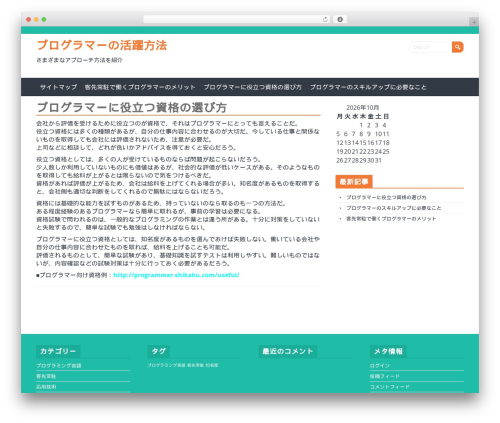Open the site title プログラマーの活躍方法
Image resolution: width=500 pixels, height=423 pixels.
pyautogui.click(x=102, y=45)
